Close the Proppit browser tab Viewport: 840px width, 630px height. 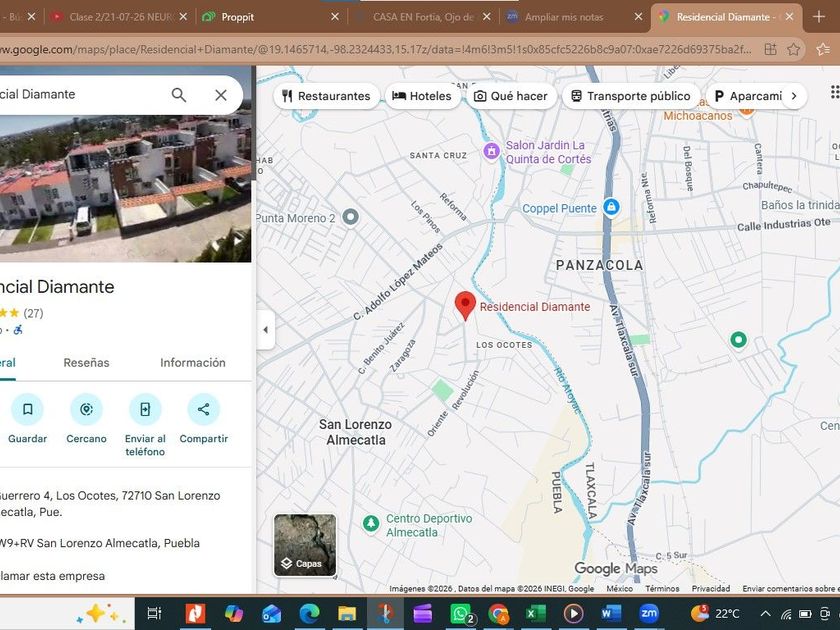coord(335,17)
